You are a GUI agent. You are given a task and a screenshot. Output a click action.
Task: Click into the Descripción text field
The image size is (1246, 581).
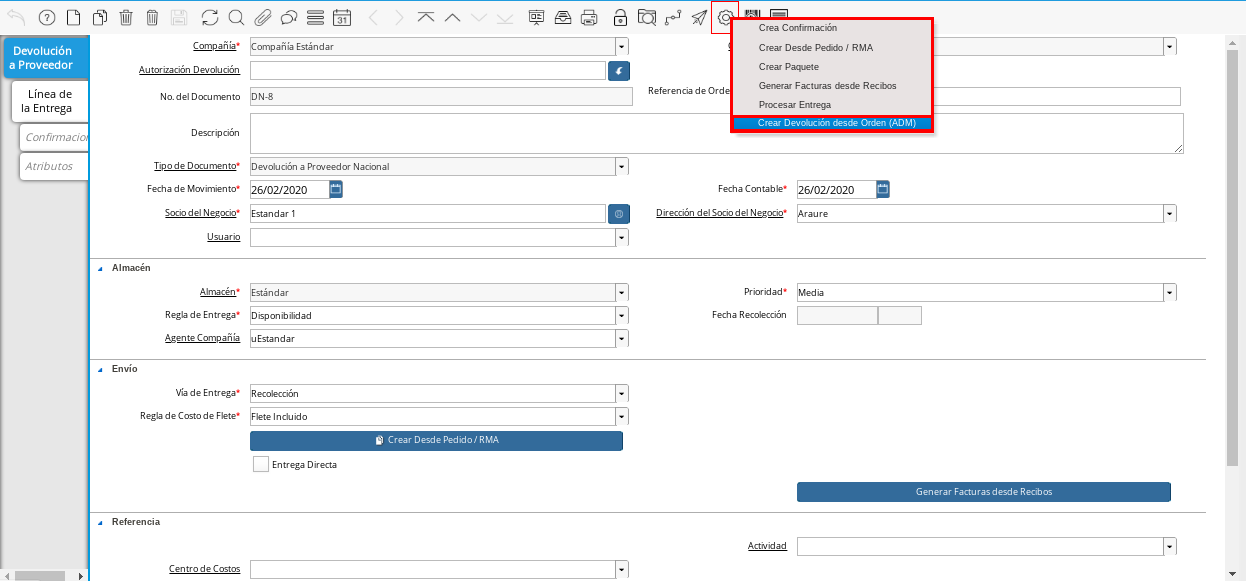[716, 133]
